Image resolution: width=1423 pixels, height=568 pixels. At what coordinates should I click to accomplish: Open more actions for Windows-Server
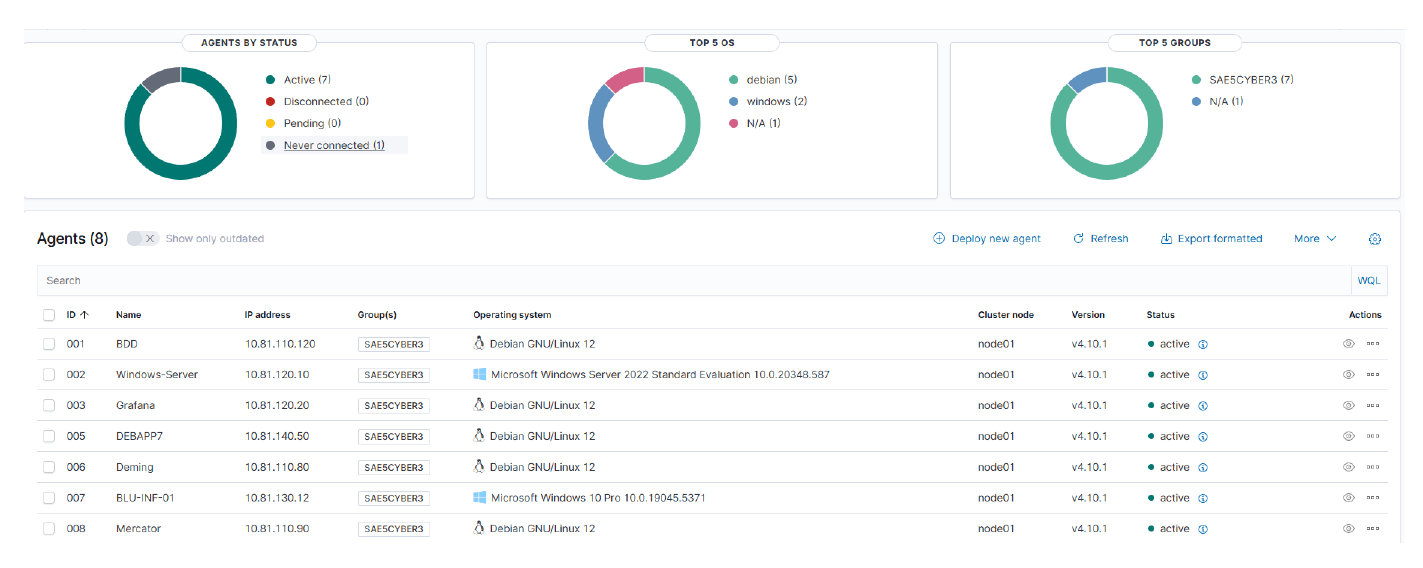point(1373,375)
